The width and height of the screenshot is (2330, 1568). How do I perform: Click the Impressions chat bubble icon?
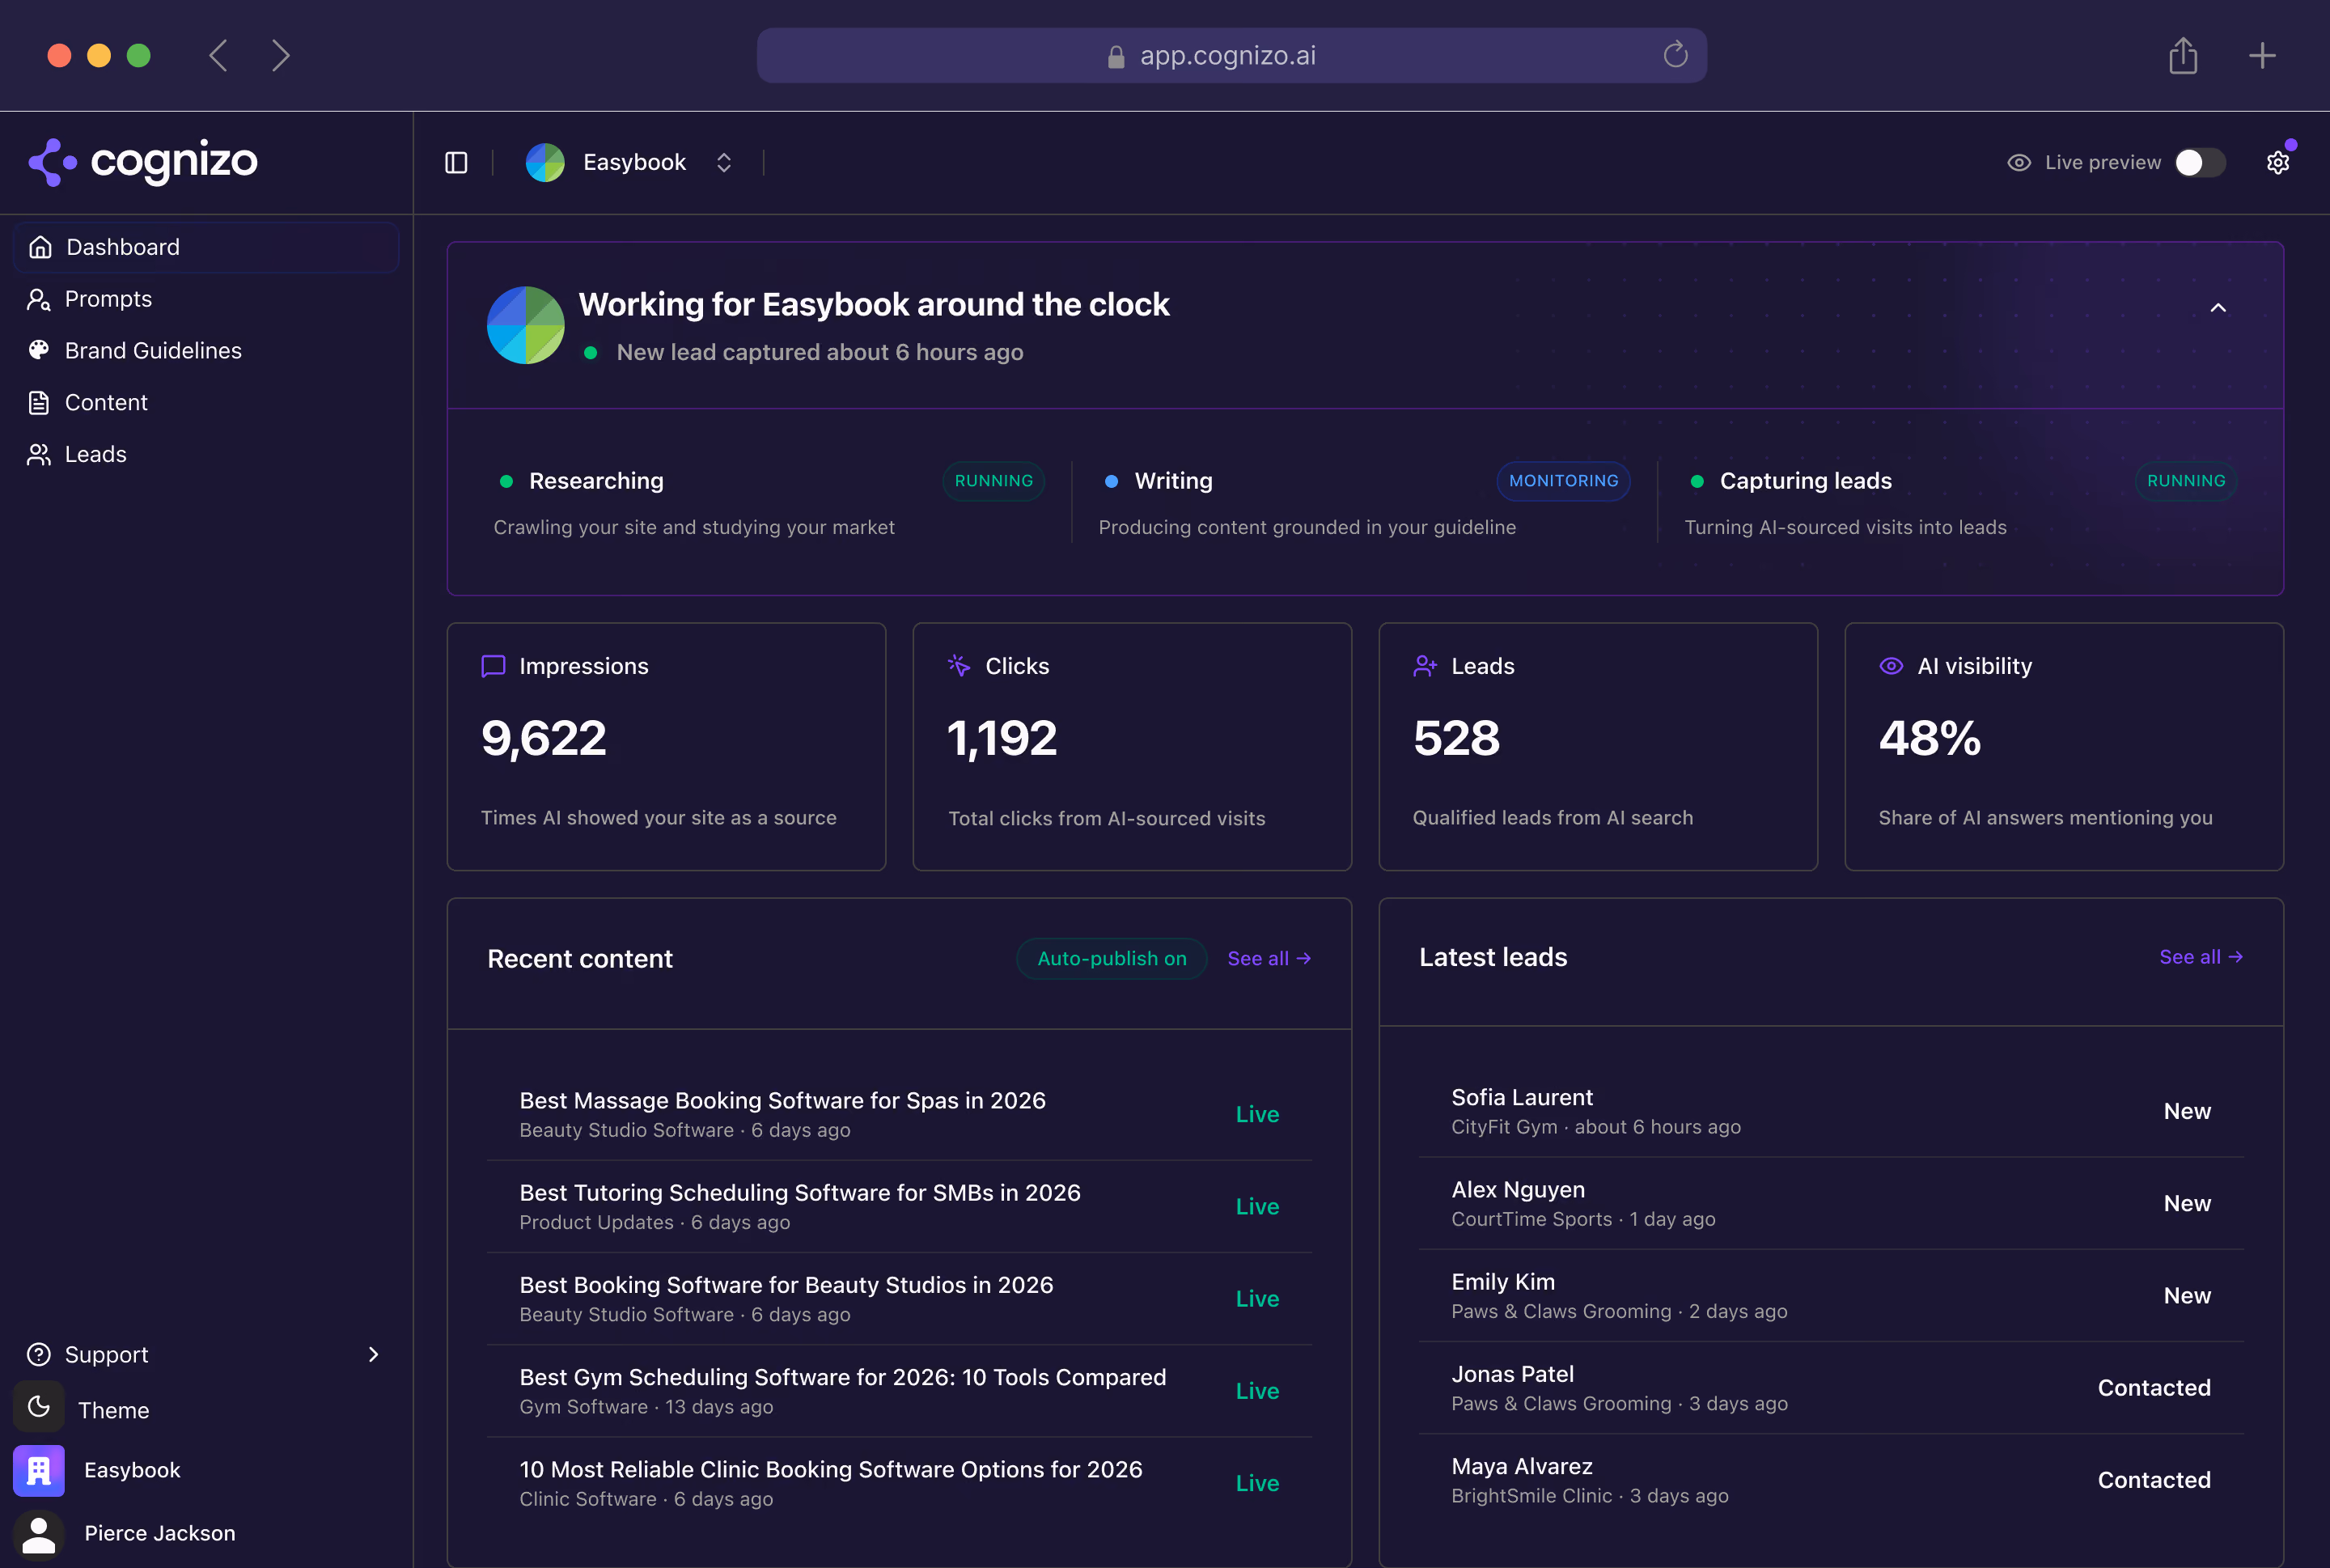coord(493,667)
